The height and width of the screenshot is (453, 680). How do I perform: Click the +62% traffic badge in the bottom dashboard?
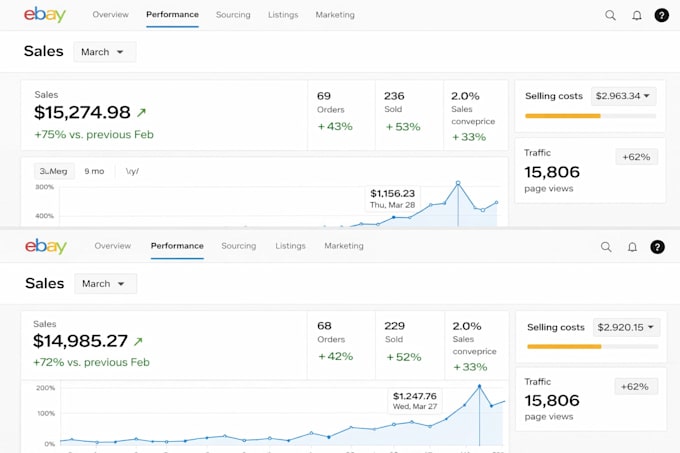[x=635, y=387]
